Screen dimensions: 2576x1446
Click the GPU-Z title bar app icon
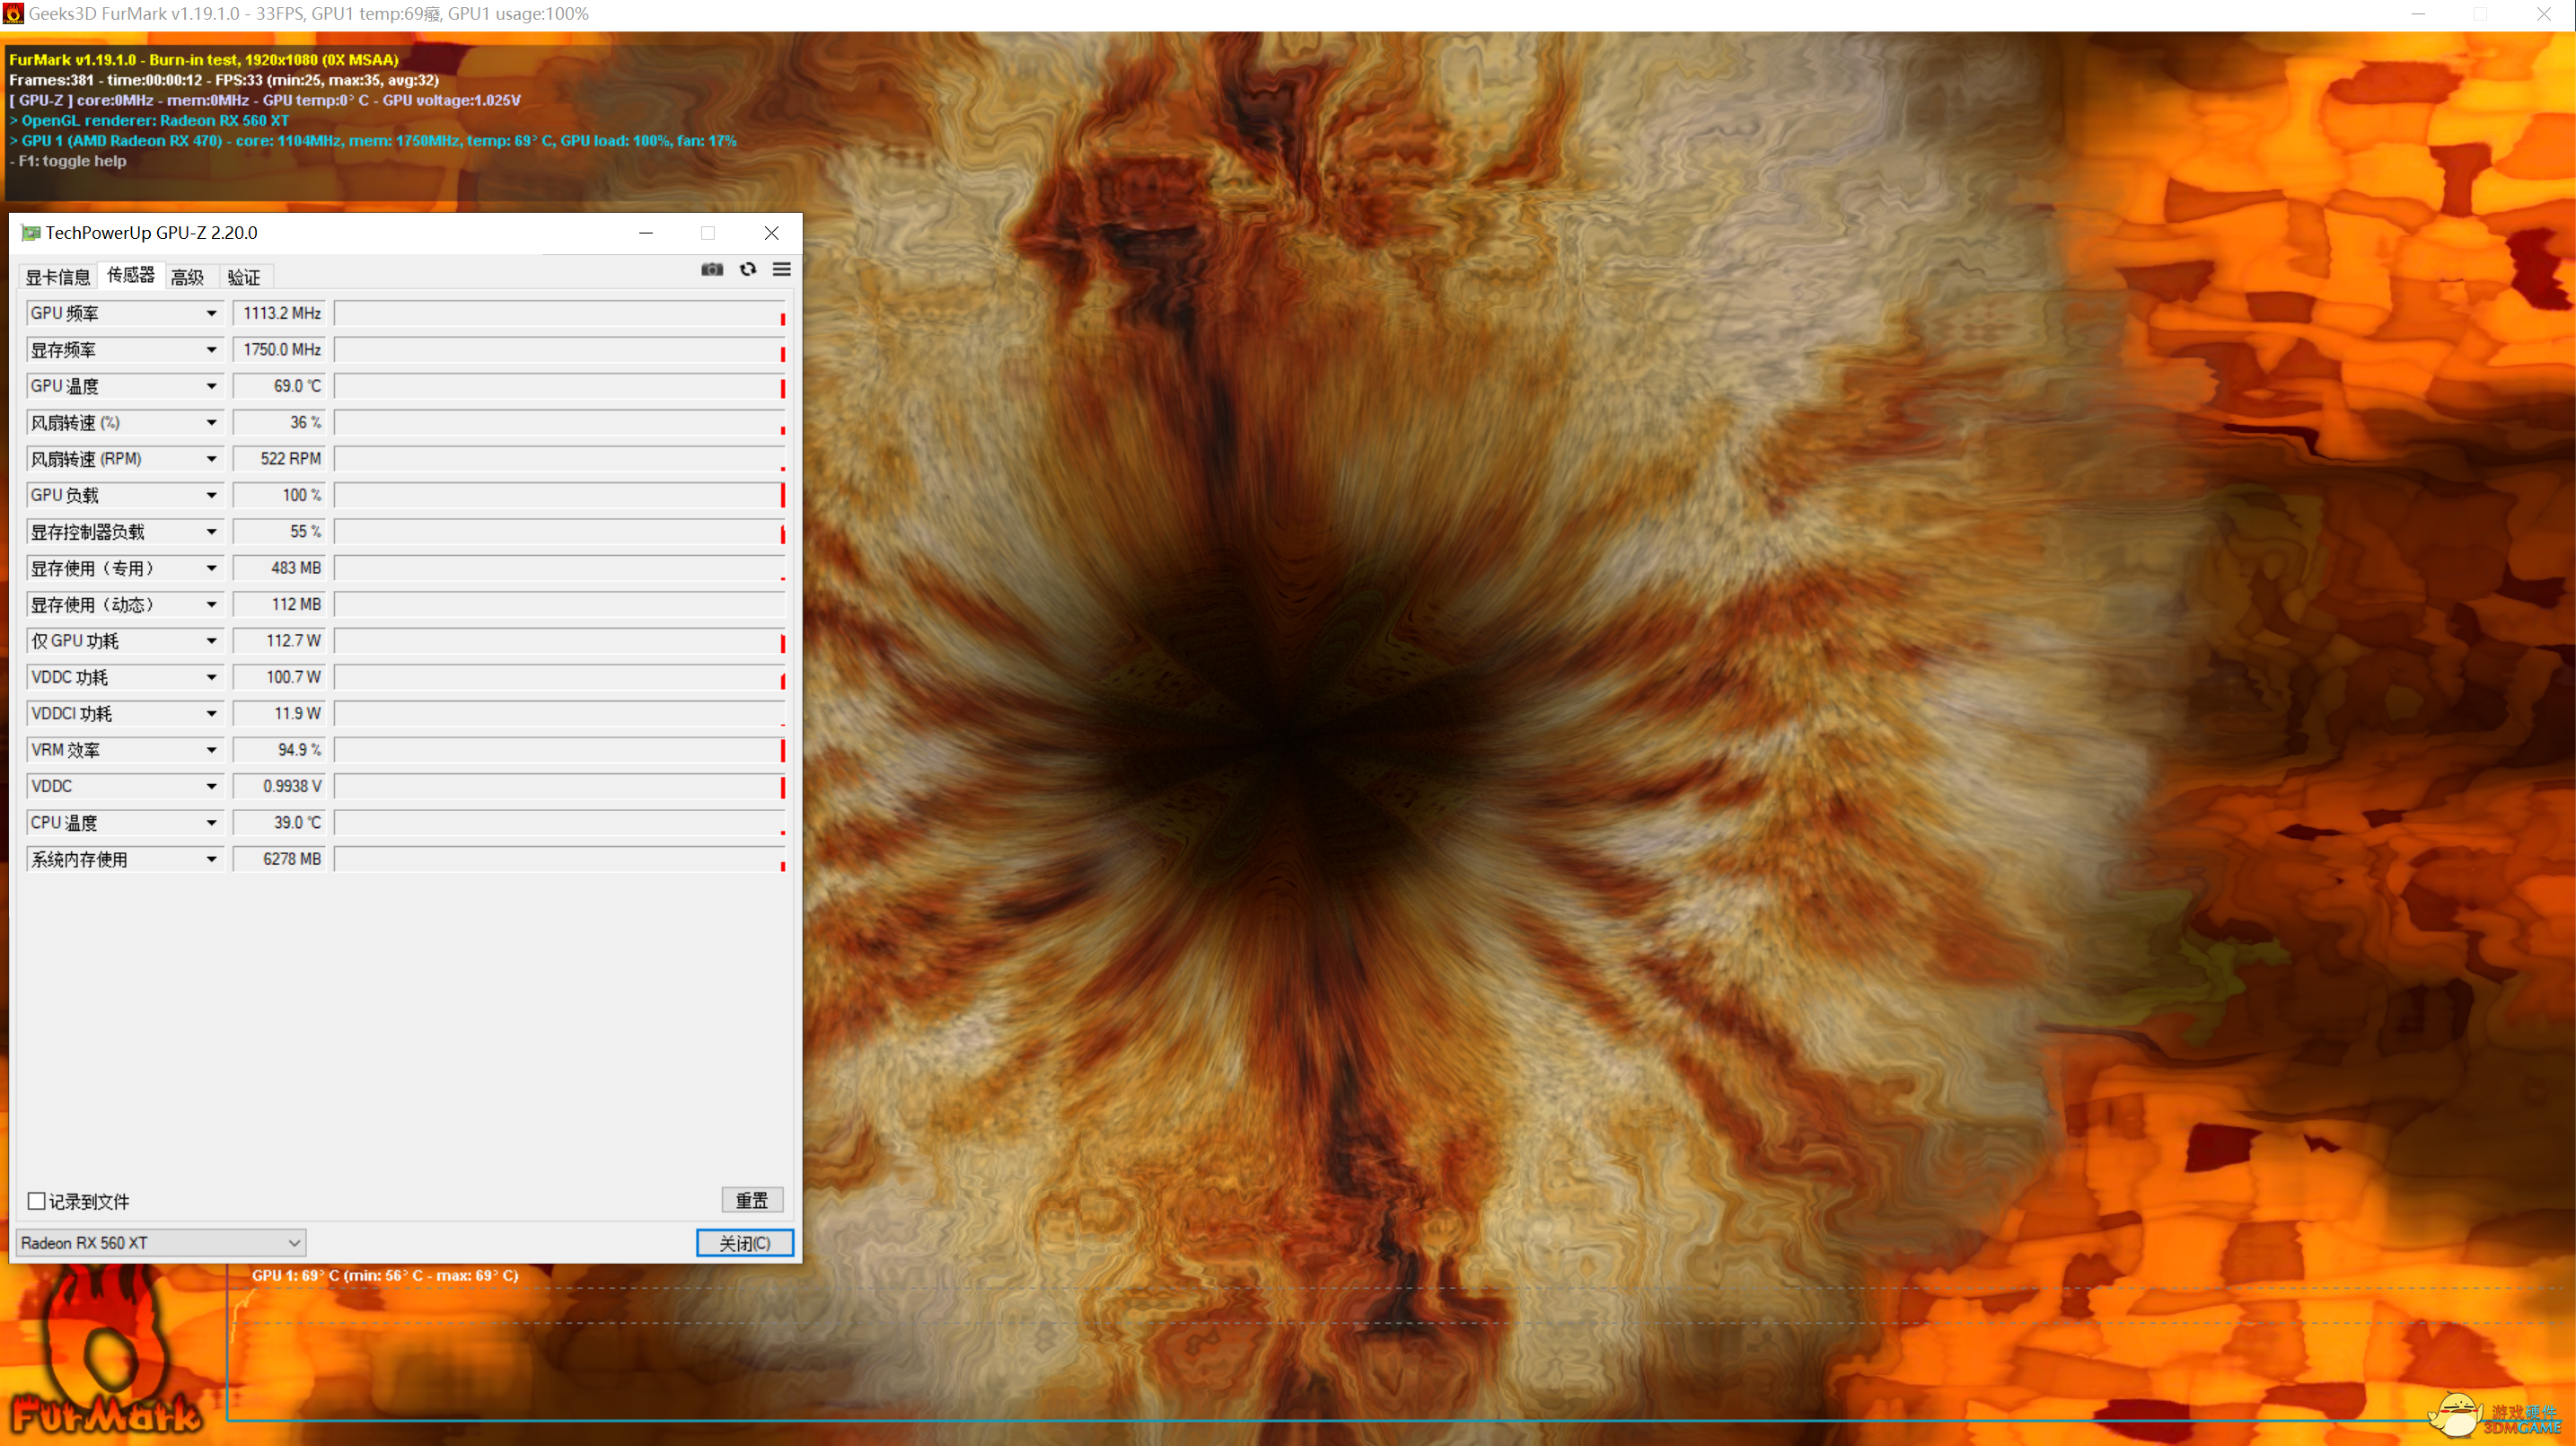[x=31, y=233]
